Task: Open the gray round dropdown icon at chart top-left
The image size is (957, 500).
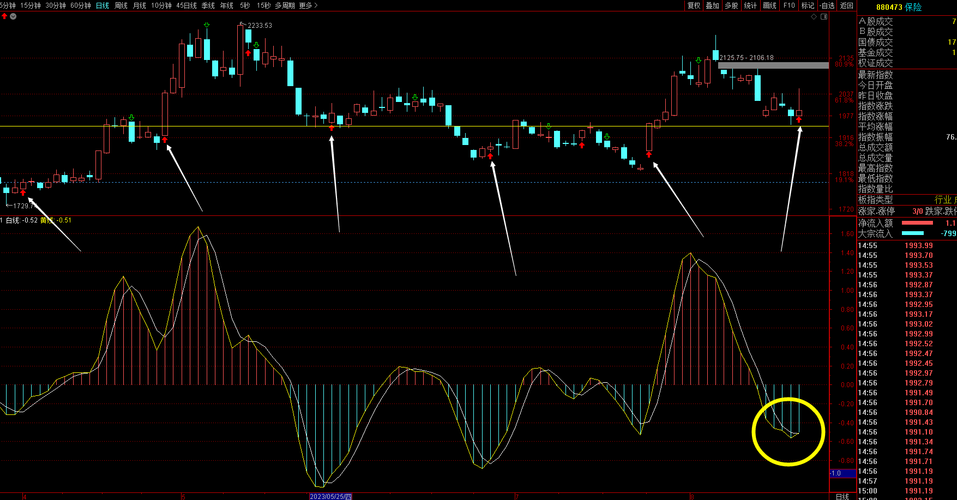Action: pyautogui.click(x=13, y=16)
